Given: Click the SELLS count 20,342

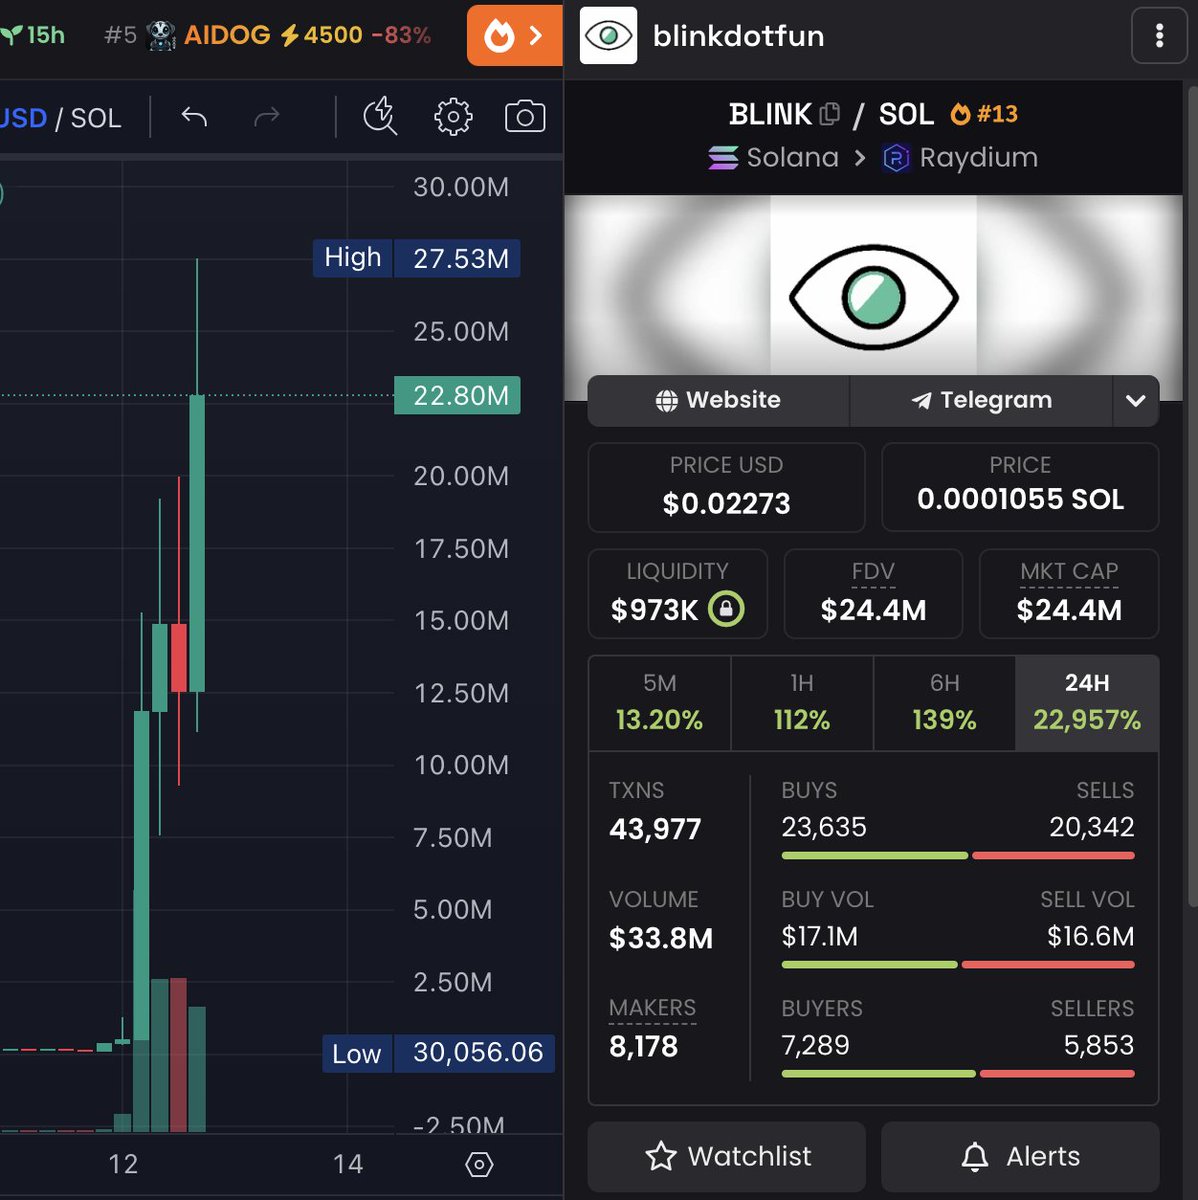Looking at the screenshot, I should [x=1092, y=827].
